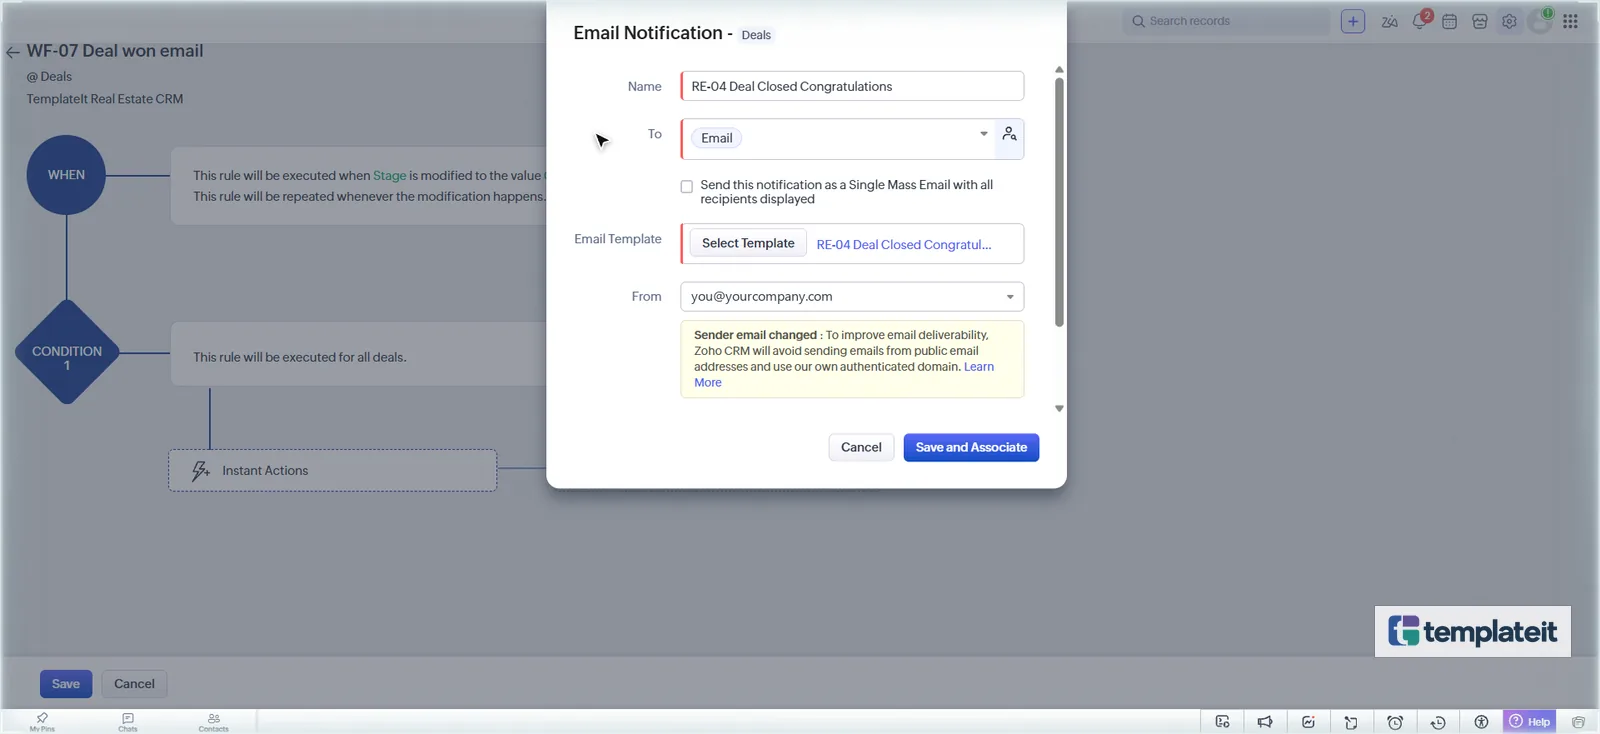This screenshot has height=734, width=1600.
Task: Expand the To recipients dropdown arrow
Action: (x=984, y=134)
